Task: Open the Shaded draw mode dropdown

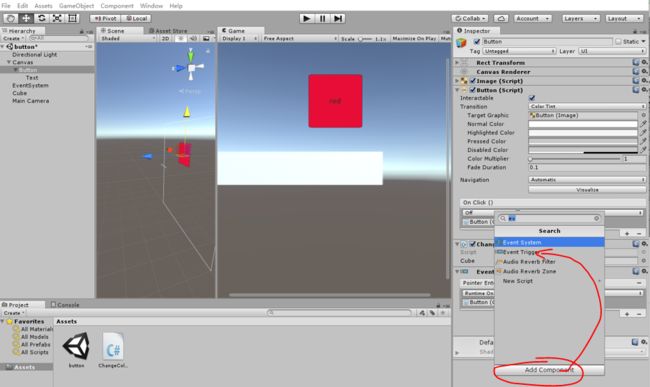Action: pos(128,38)
